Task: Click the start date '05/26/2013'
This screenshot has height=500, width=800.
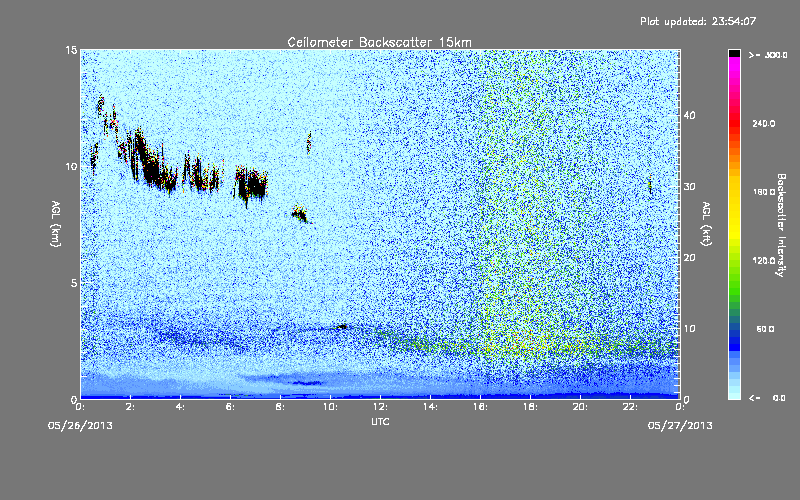Action: pyautogui.click(x=80, y=425)
